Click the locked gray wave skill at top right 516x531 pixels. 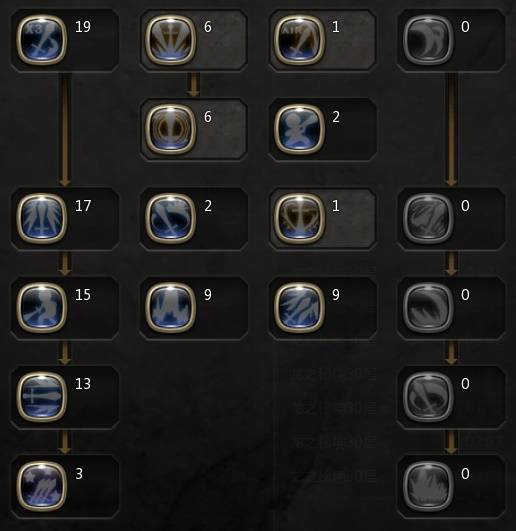pyautogui.click(x=428, y=40)
